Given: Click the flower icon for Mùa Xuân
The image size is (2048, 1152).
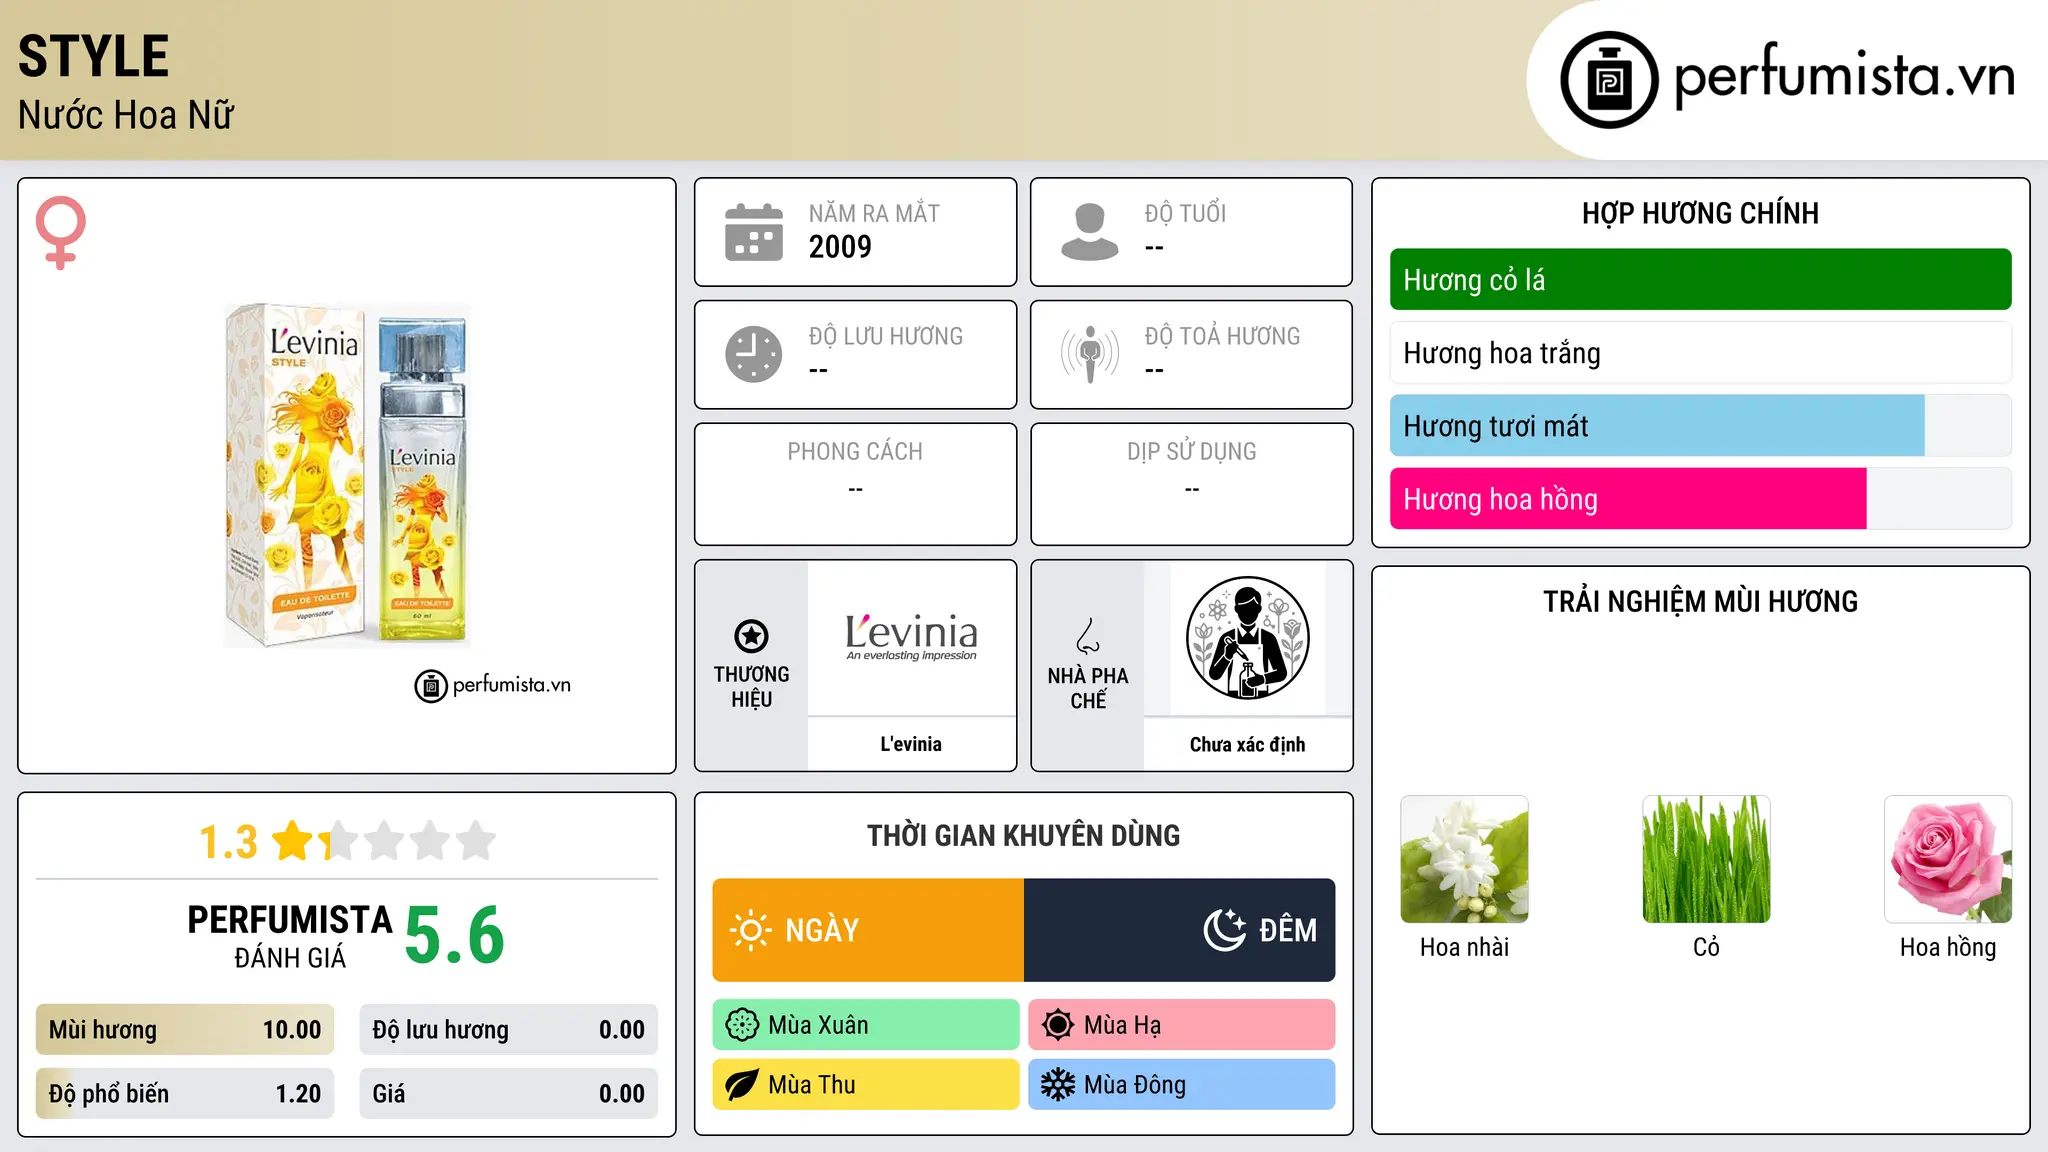Looking at the screenshot, I should pos(742,1025).
